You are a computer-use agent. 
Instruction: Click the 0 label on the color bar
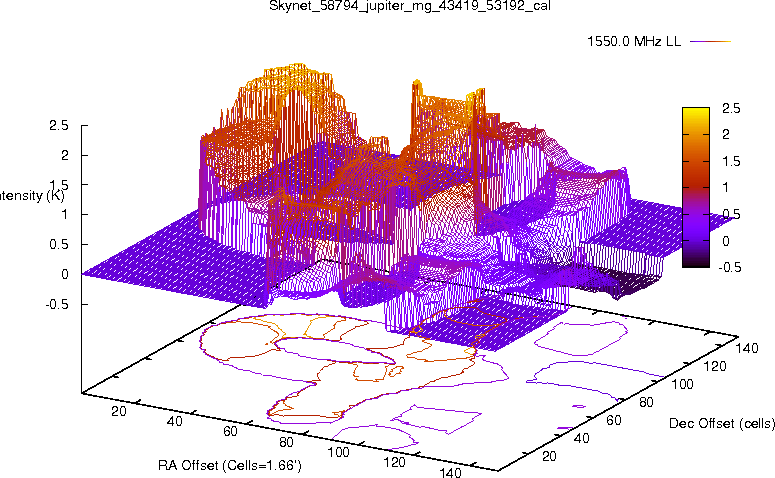726,241
